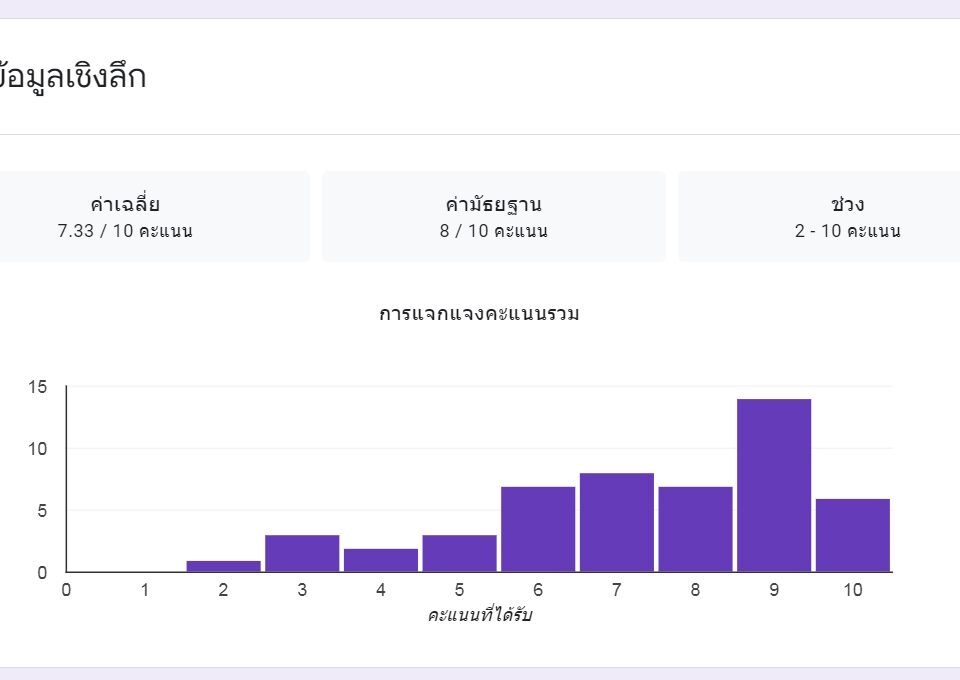Select the y-axis tick label "10"
The width and height of the screenshot is (960, 680).
37,449
